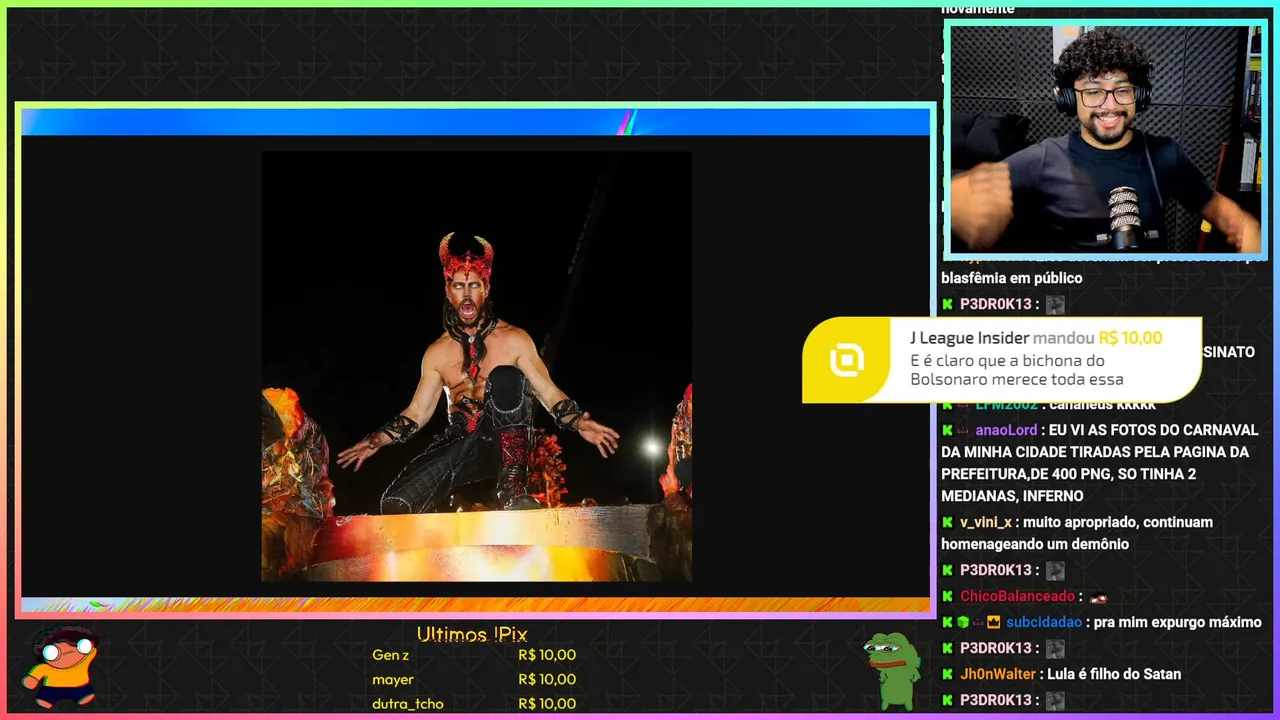
Task: Click the Kick badge beside anaoLord
Action: point(947,430)
